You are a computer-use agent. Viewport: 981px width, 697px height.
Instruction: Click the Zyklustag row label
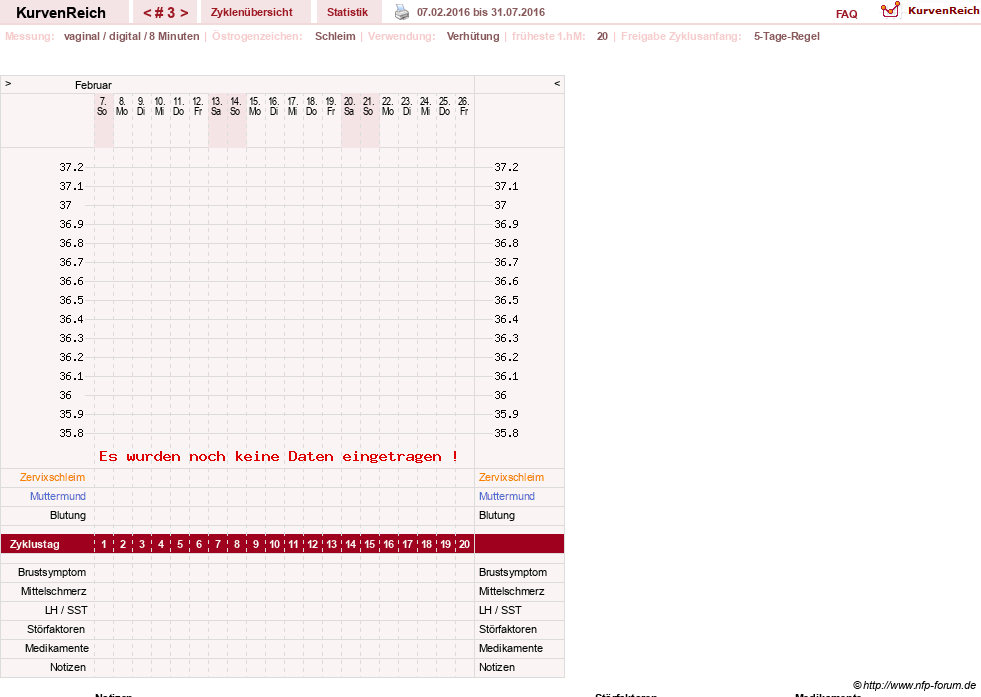(x=35, y=544)
